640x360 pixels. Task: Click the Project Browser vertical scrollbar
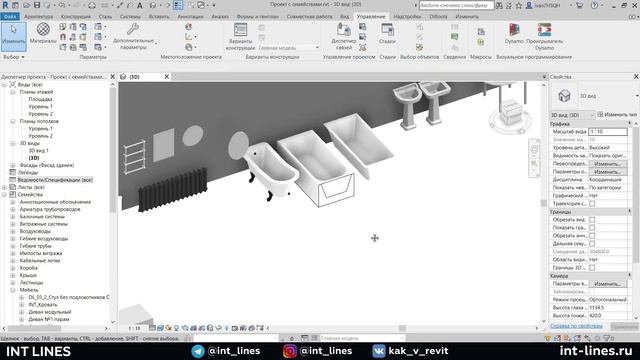pos(113,150)
